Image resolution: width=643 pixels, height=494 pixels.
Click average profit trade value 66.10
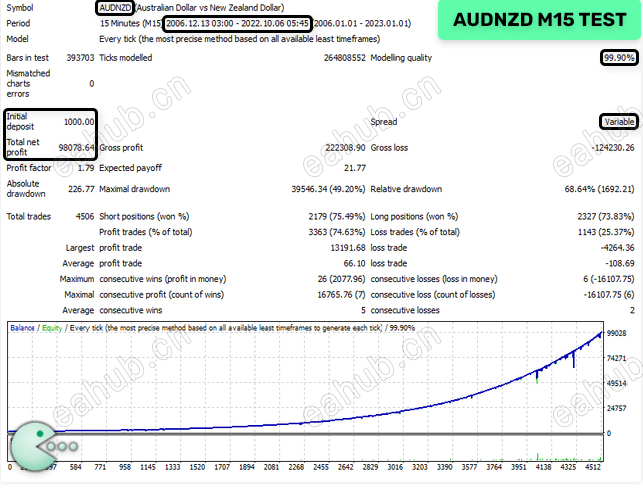(354, 263)
